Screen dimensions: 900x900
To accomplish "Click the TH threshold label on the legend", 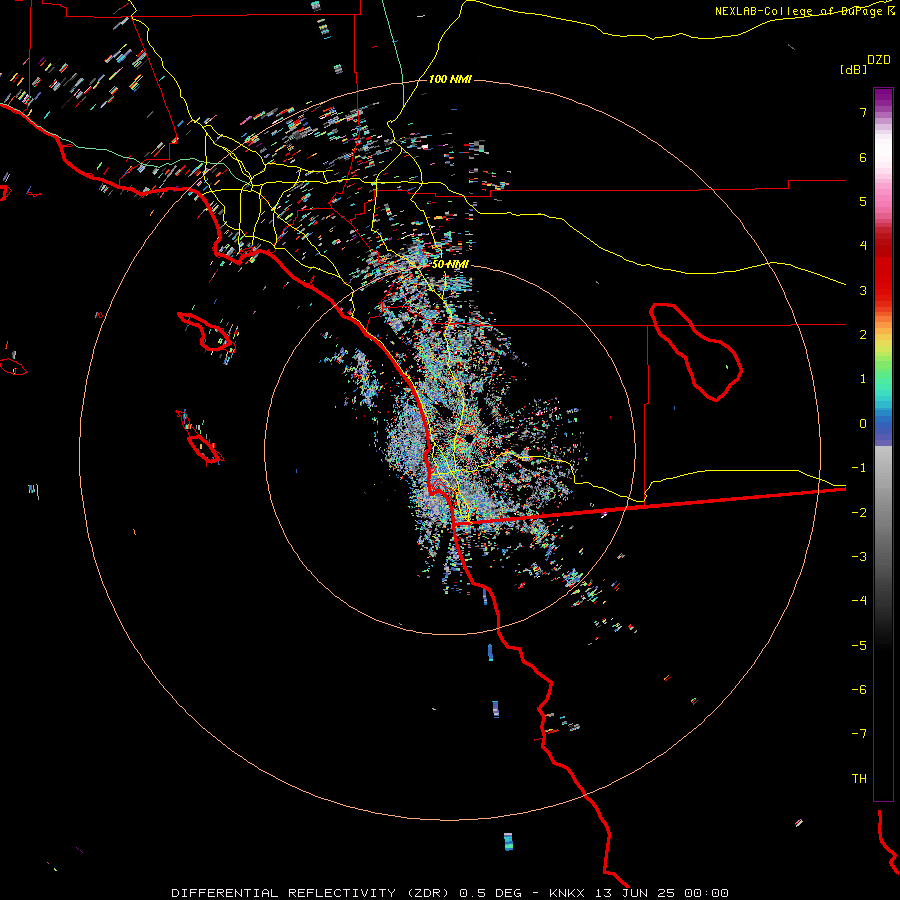I will coord(859,779).
